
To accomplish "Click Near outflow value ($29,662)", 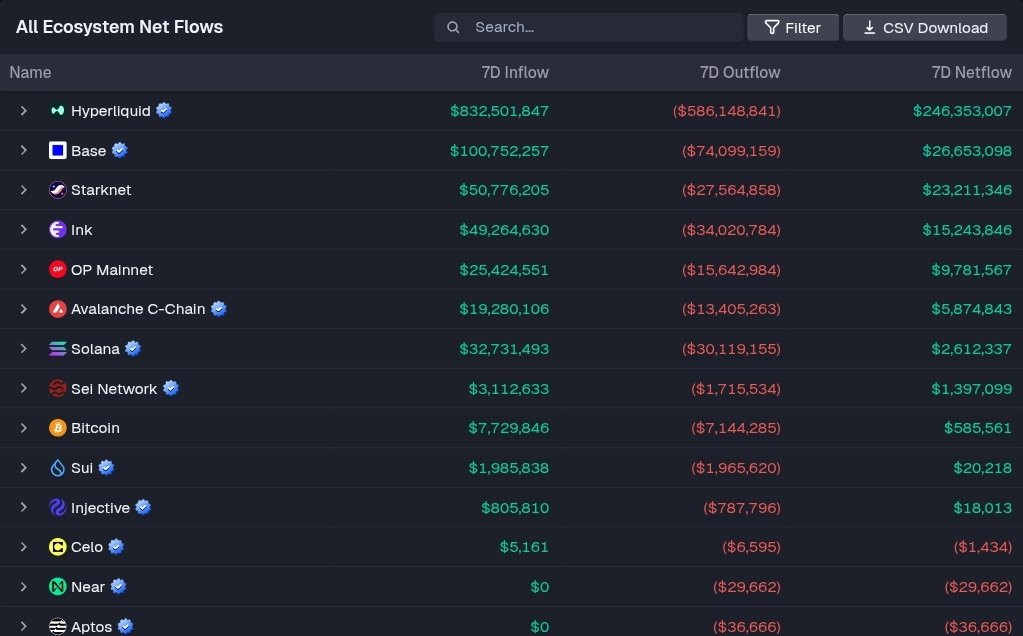I will pos(747,586).
